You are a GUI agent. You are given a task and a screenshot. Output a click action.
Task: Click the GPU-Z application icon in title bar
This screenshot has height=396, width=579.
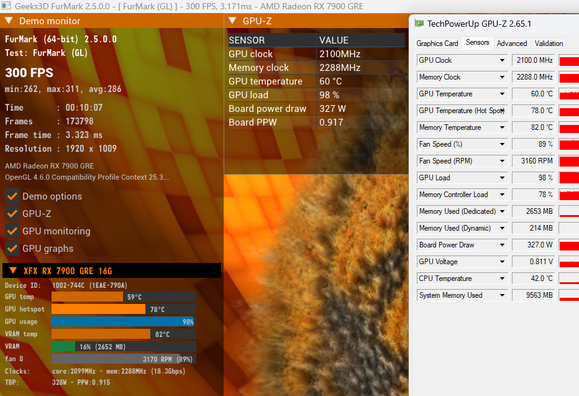click(x=419, y=24)
